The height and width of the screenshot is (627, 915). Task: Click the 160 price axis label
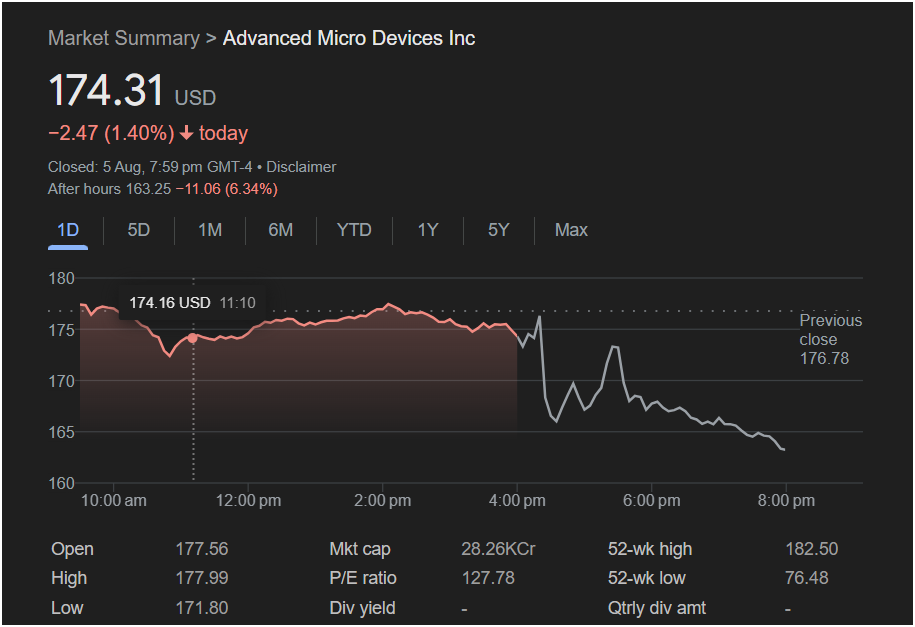point(61,483)
